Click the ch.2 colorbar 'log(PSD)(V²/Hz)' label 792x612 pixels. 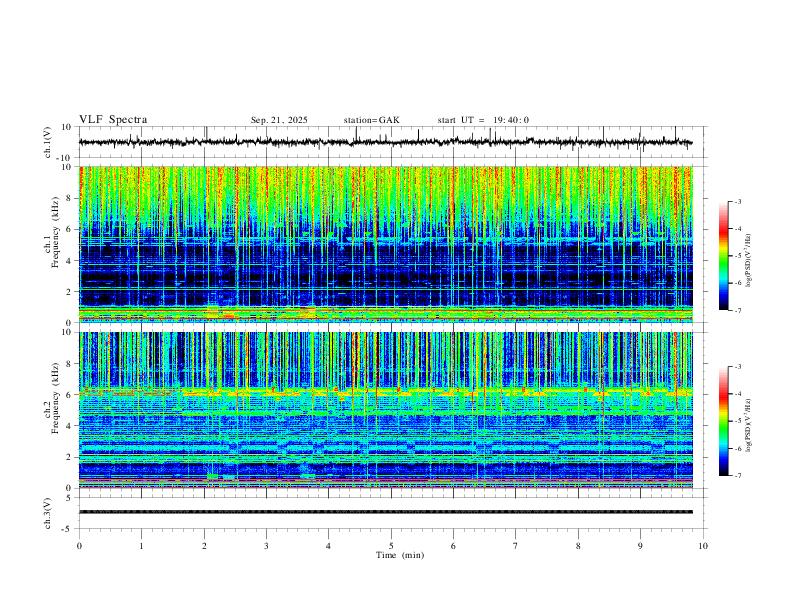click(x=749, y=425)
